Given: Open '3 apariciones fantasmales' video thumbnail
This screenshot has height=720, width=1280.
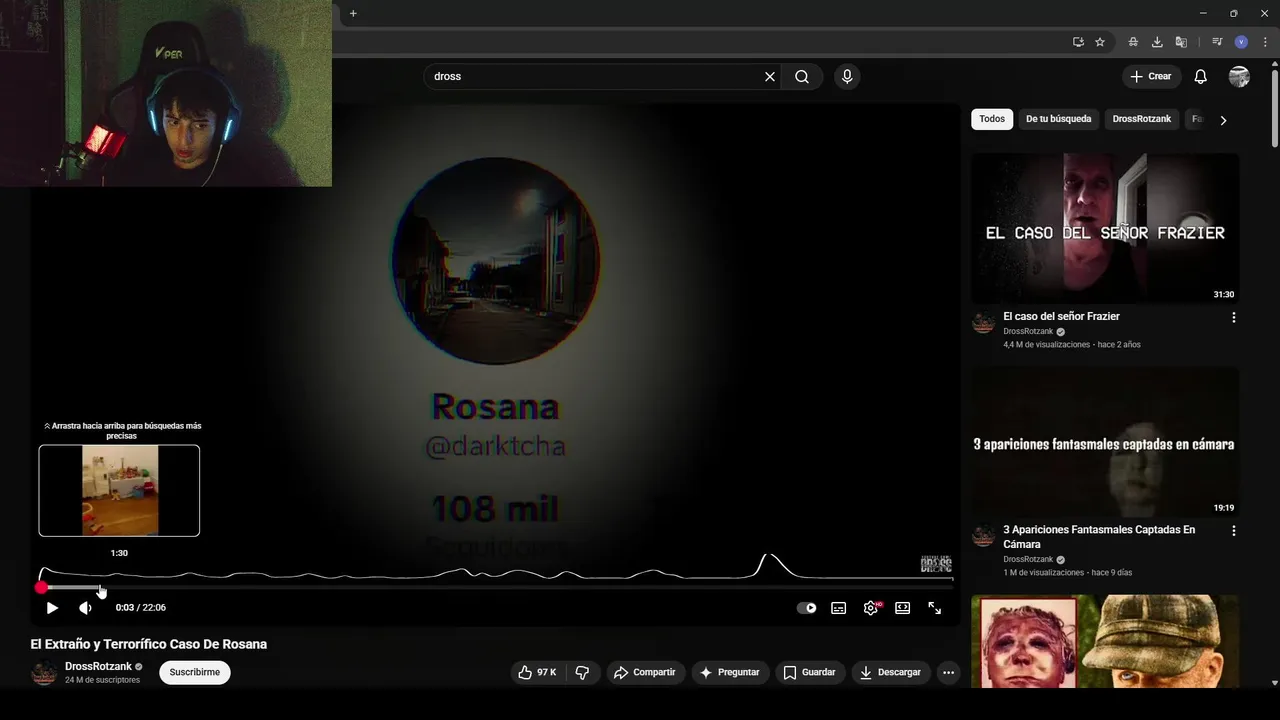Looking at the screenshot, I should [1105, 441].
